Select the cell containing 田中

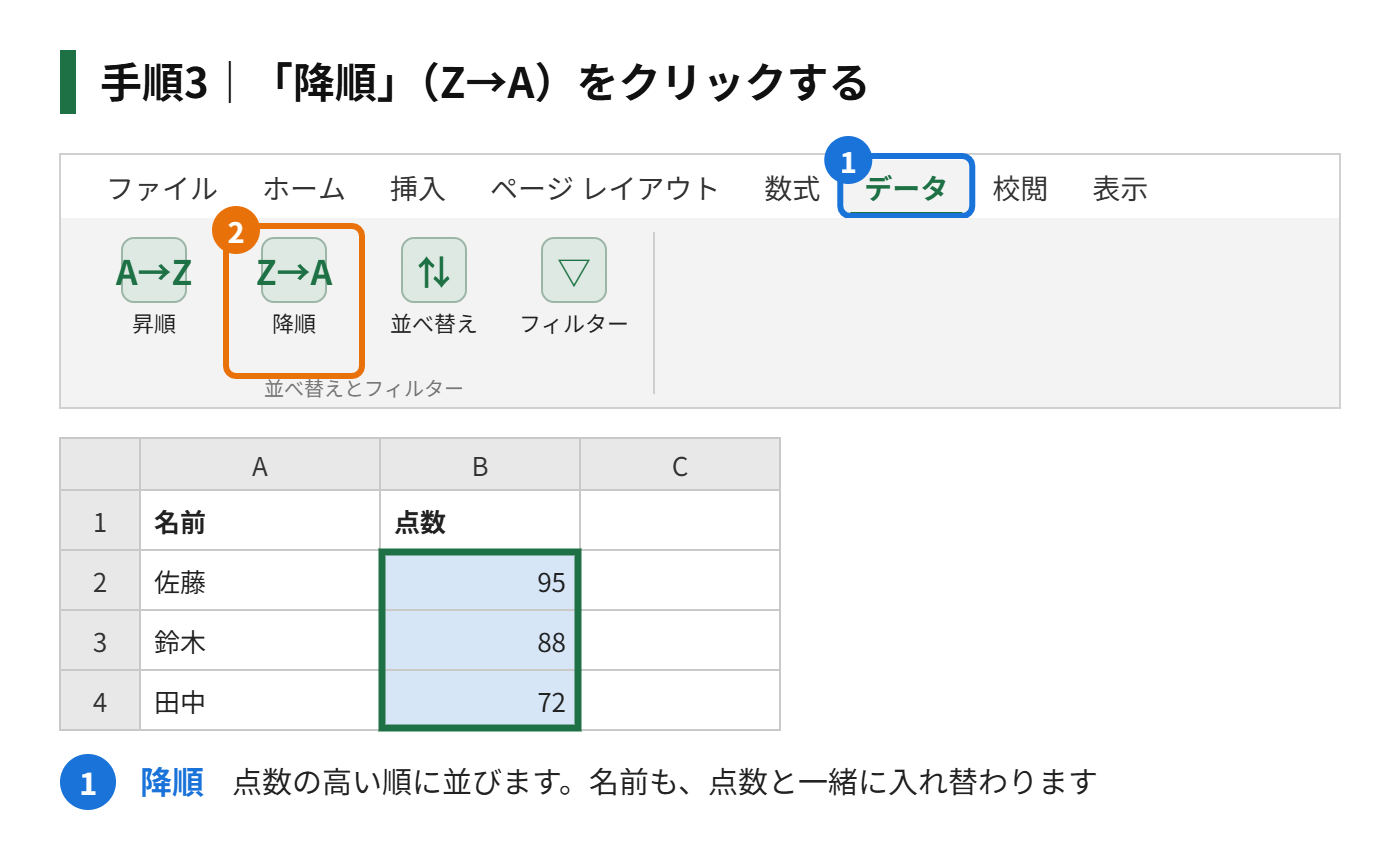(x=260, y=700)
